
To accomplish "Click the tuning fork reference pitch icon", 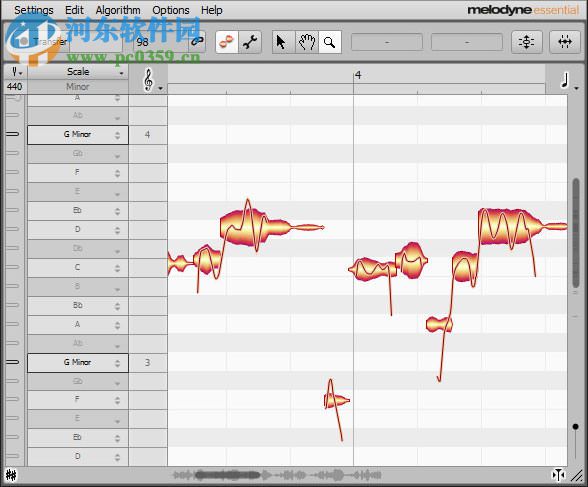I will [x=16, y=72].
